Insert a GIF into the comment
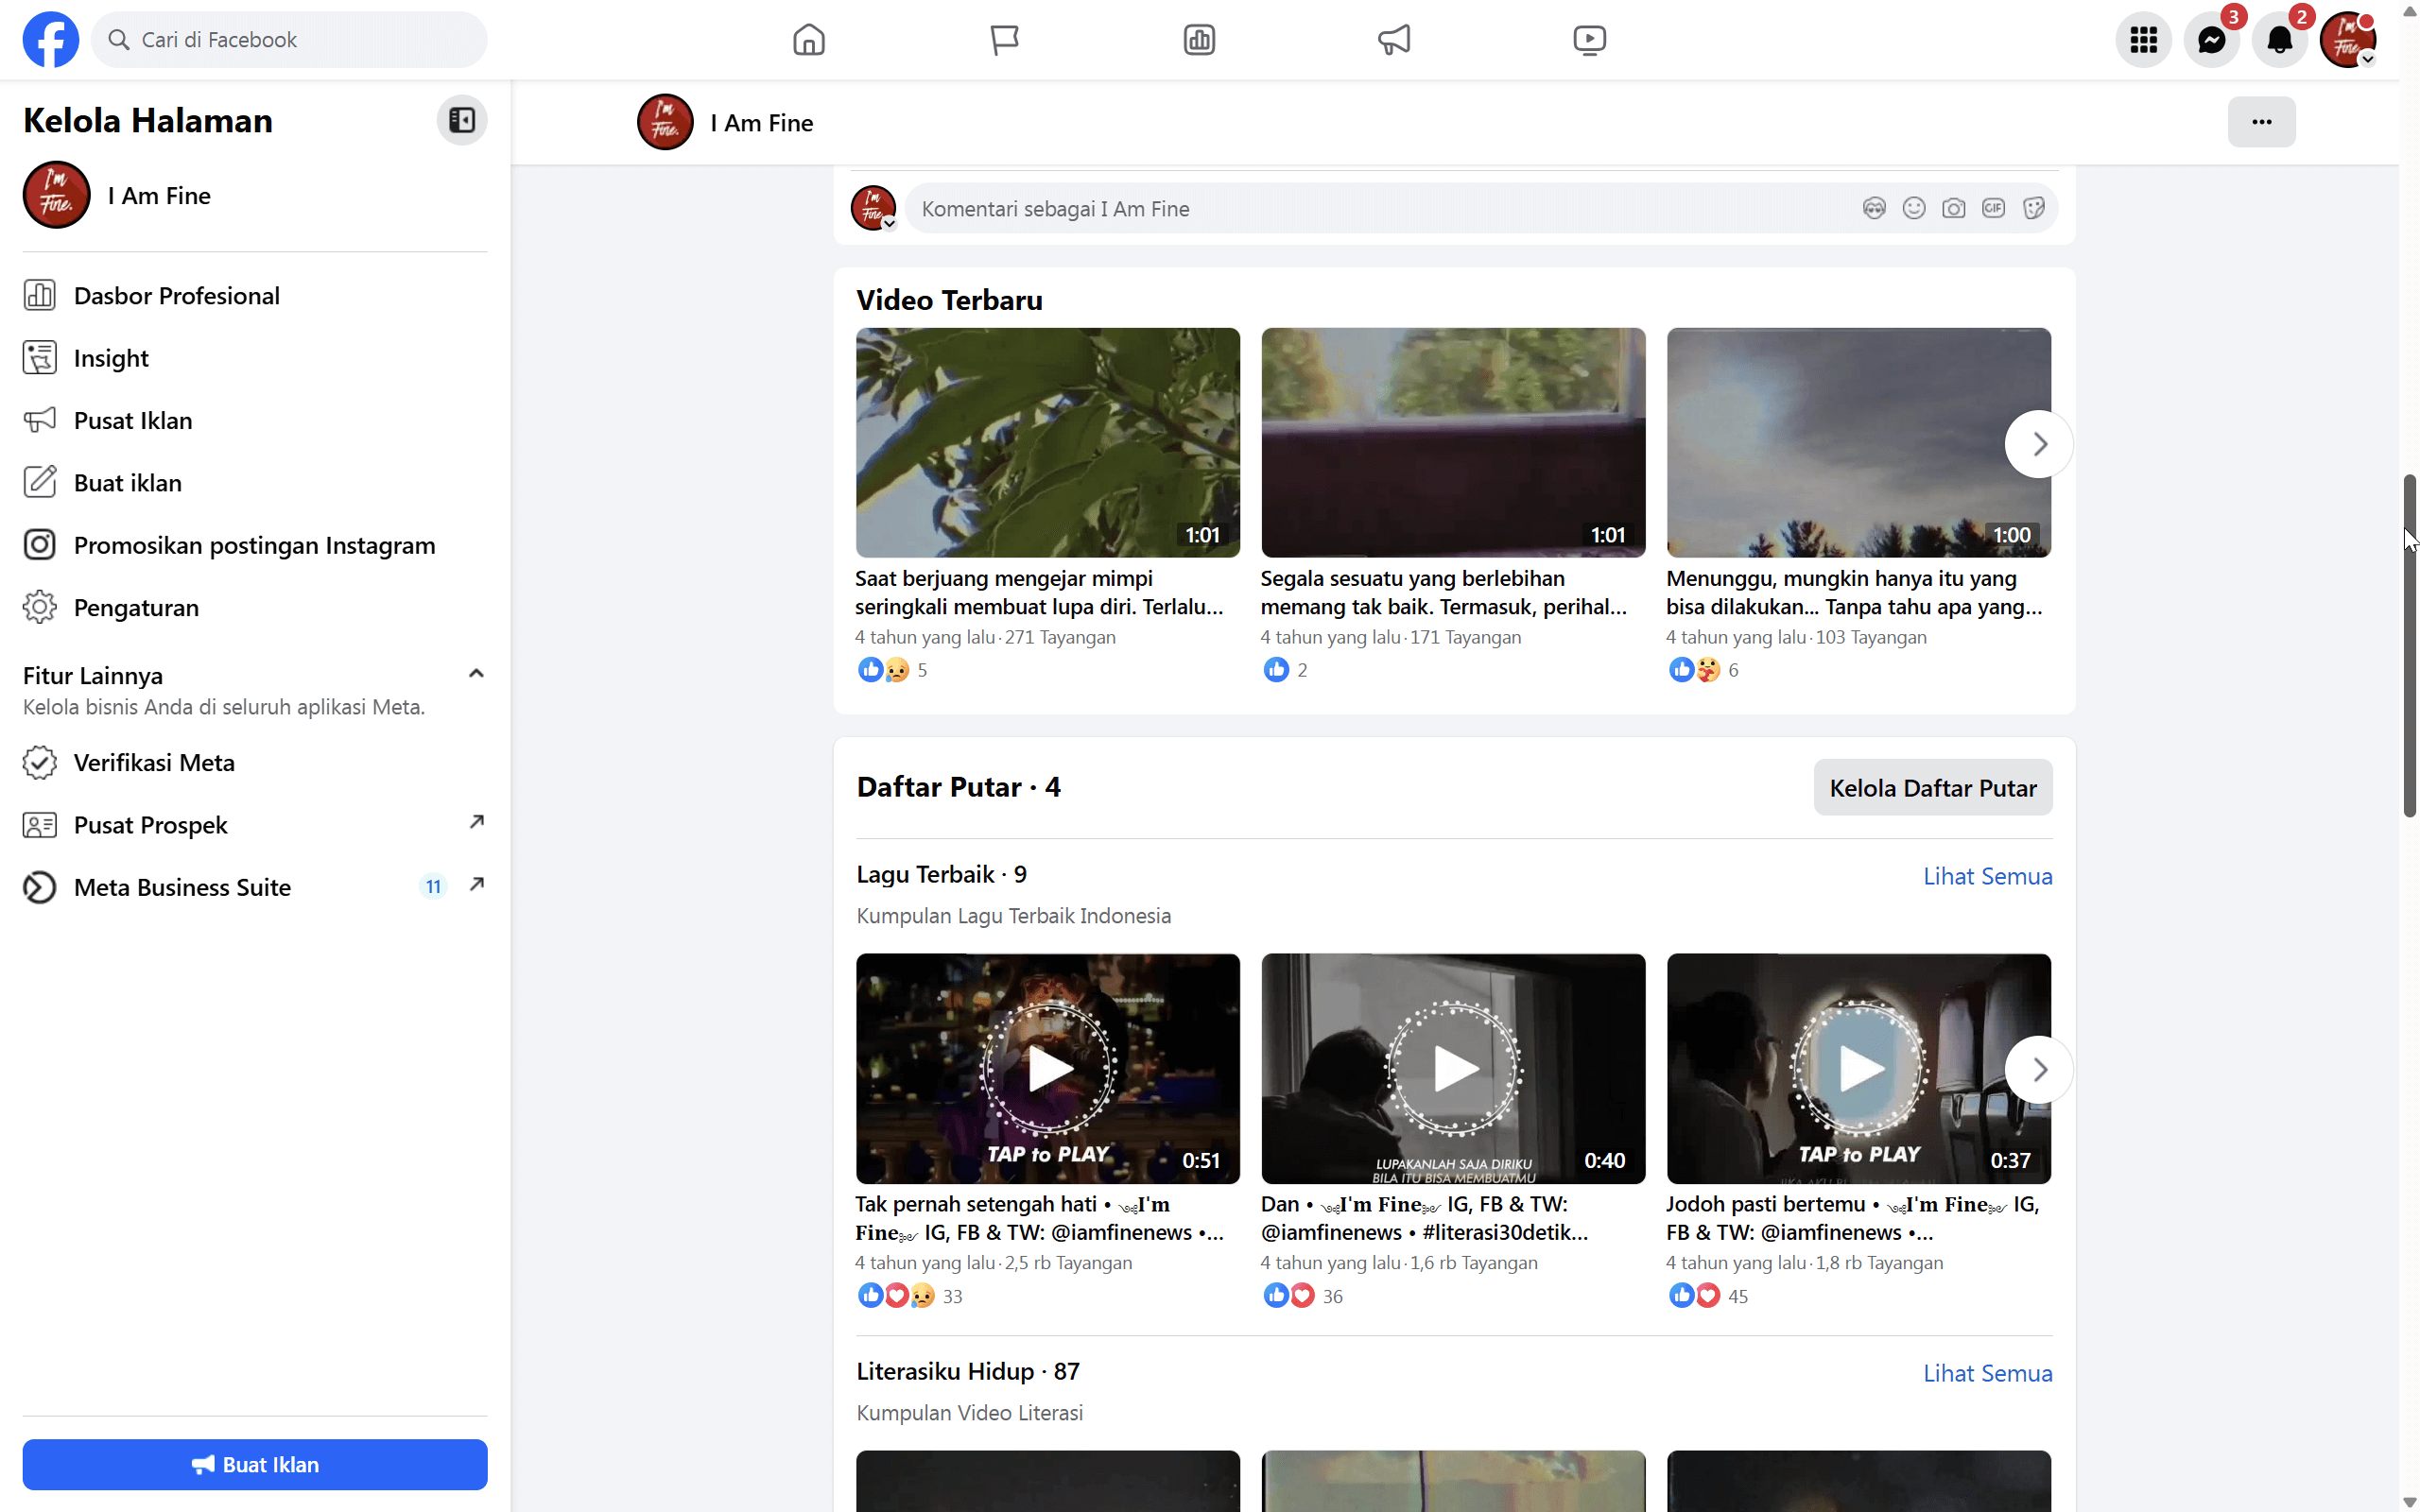2420x1512 pixels. click(x=1993, y=208)
